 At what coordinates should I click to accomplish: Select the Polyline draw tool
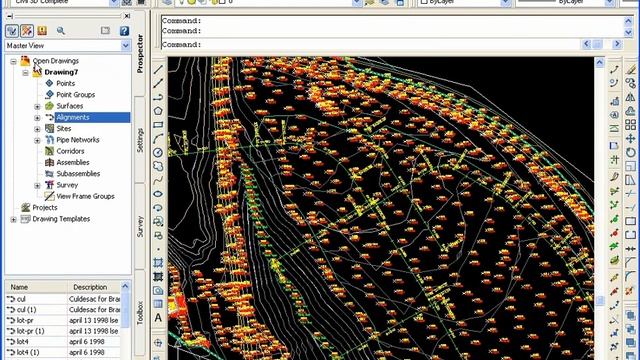tap(158, 97)
